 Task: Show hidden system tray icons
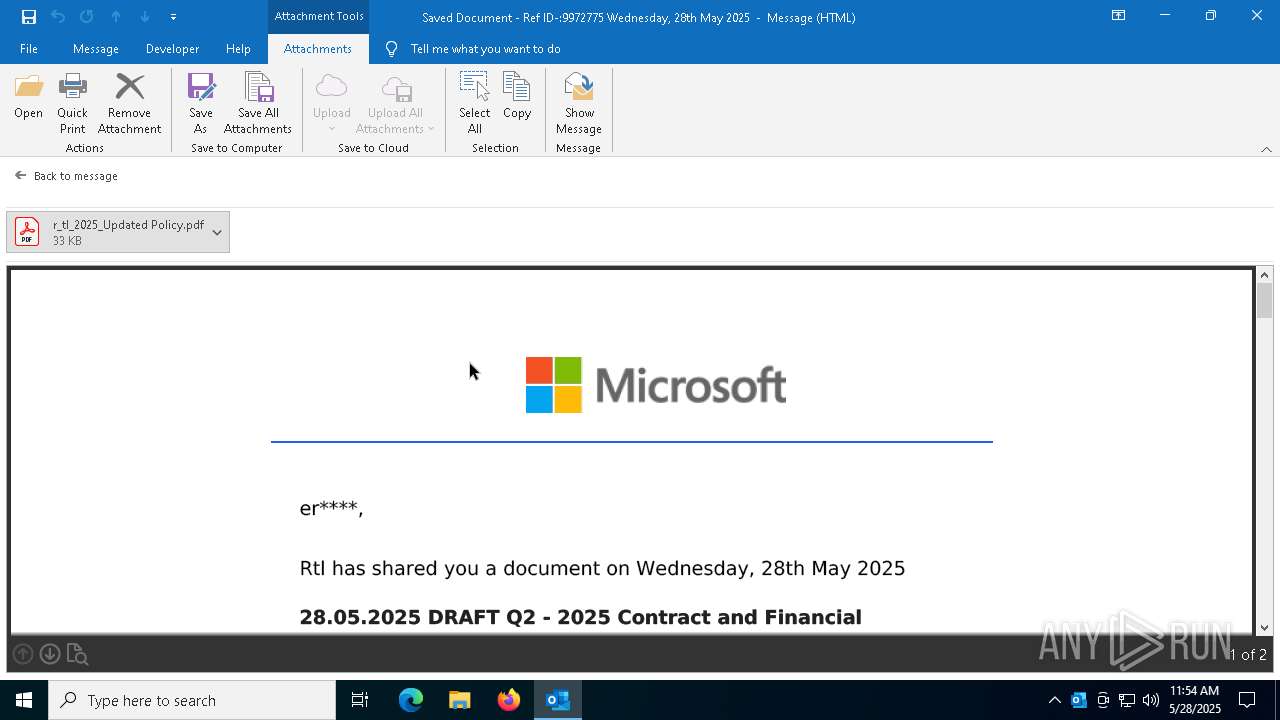(1054, 700)
